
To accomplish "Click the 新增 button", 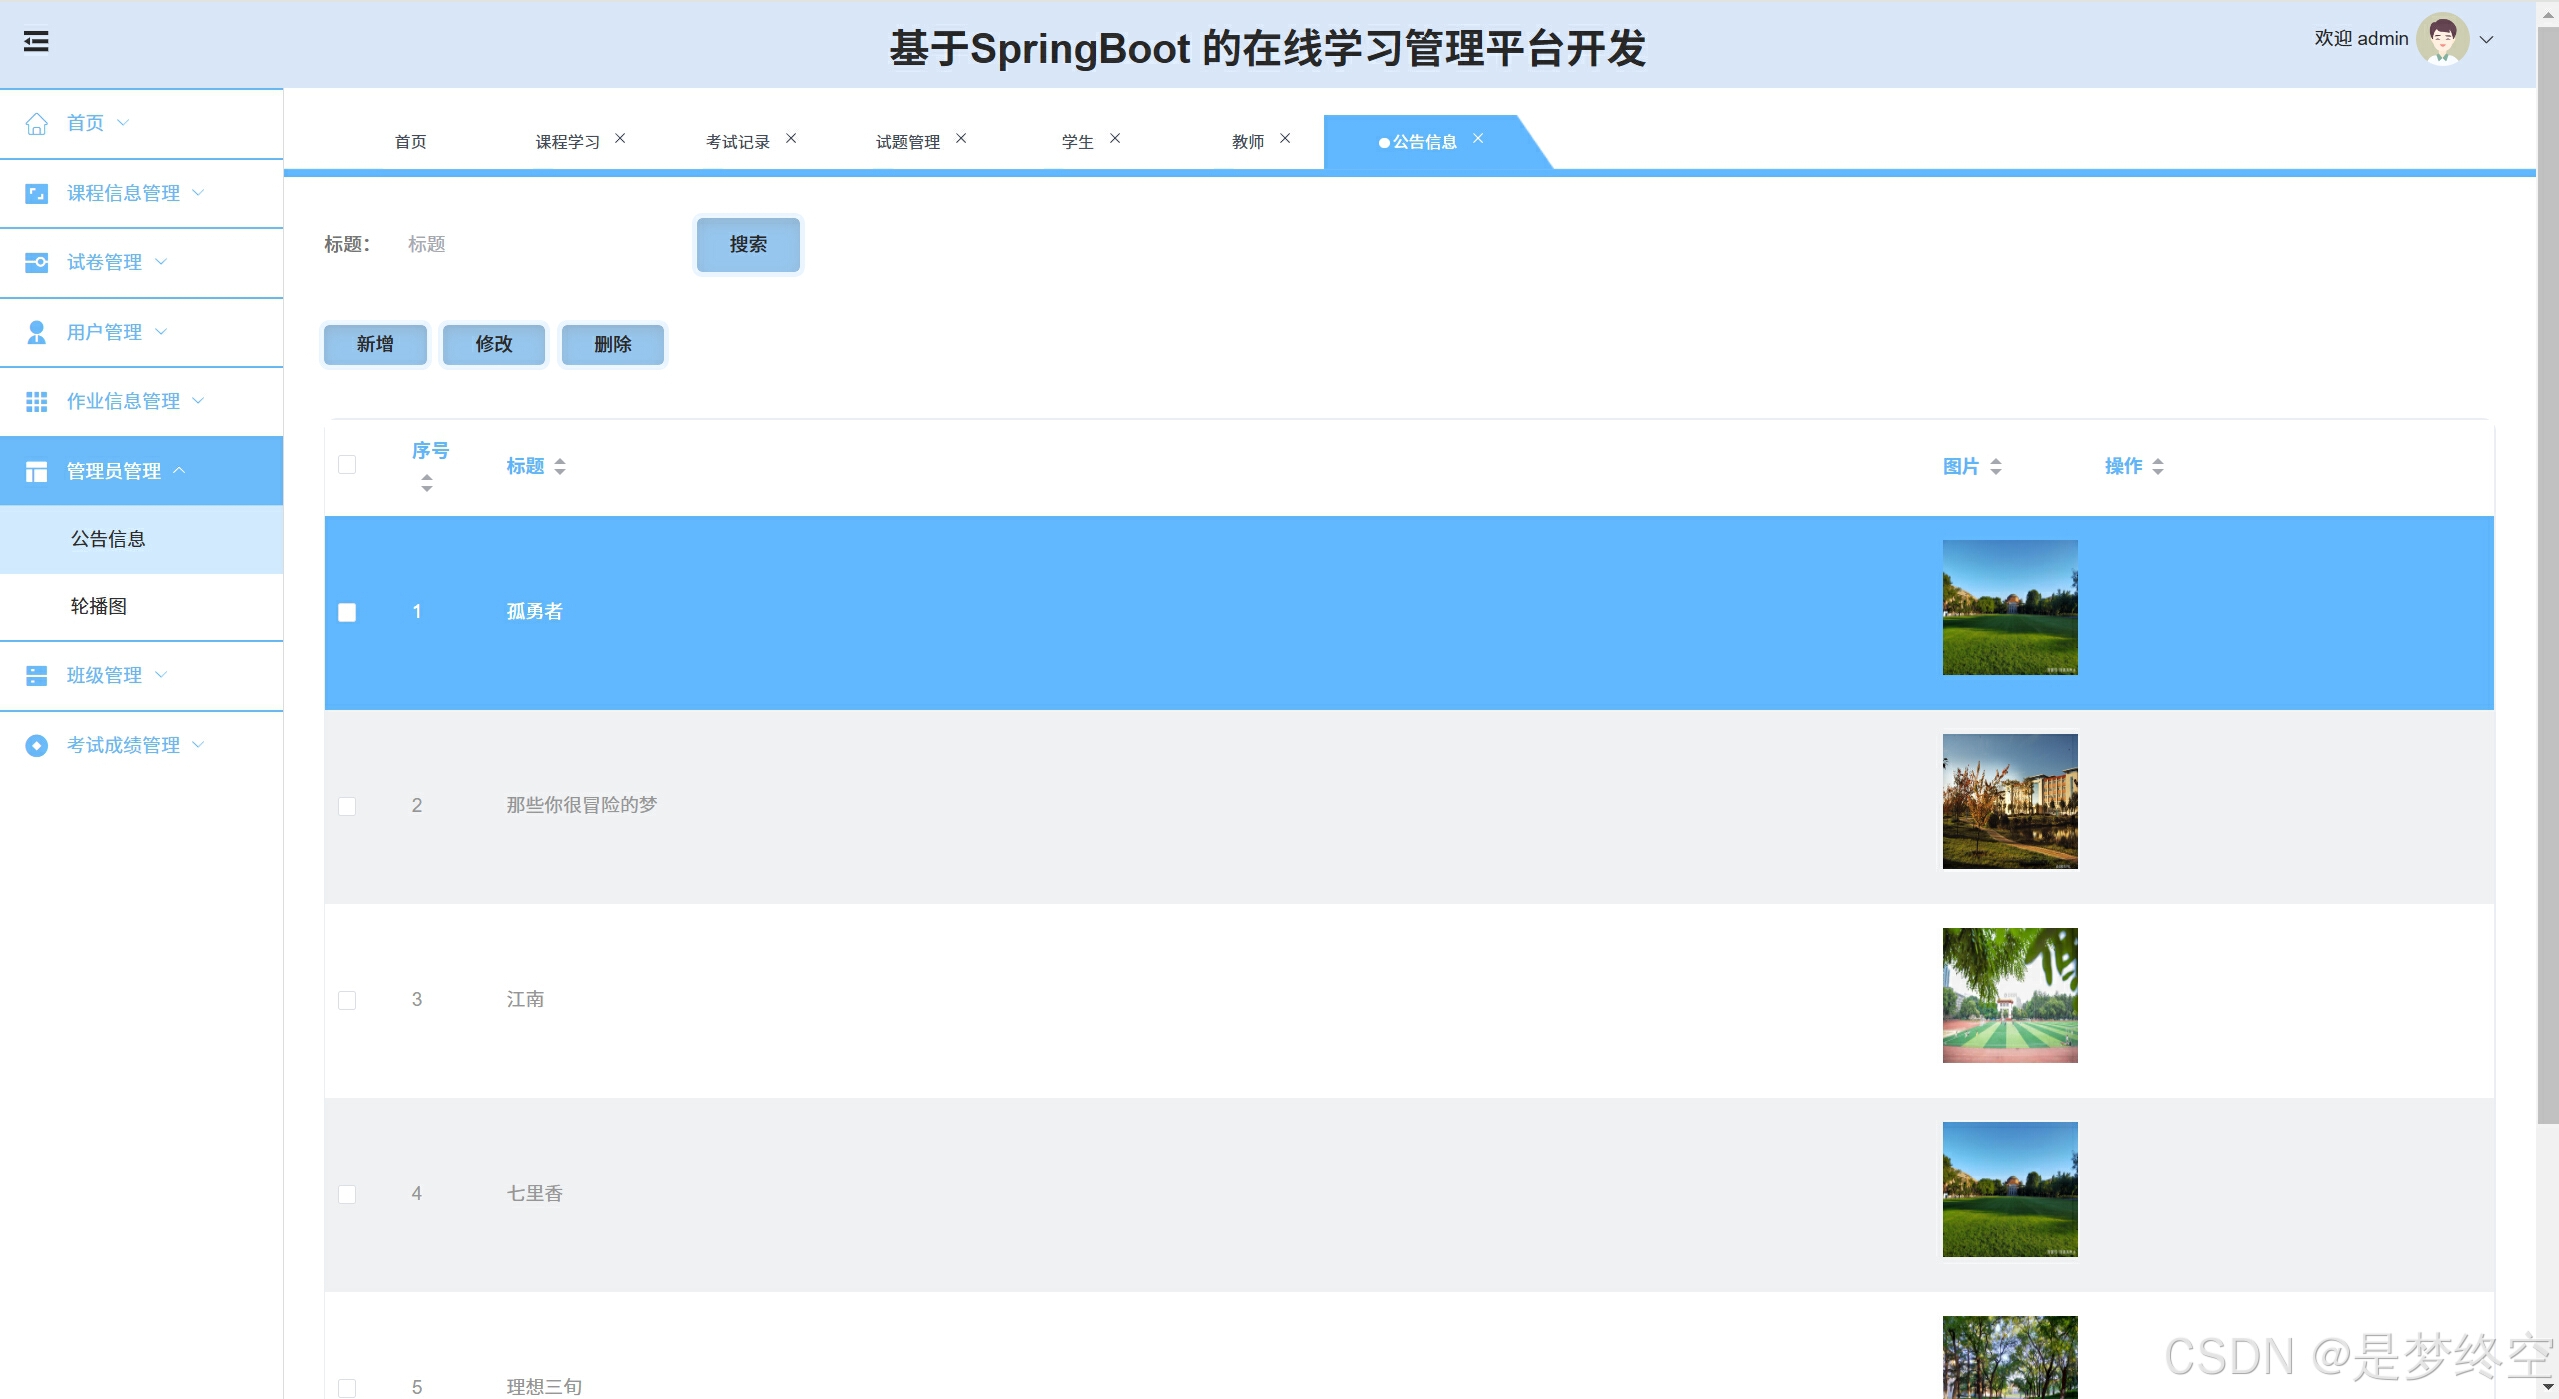I will click(x=375, y=344).
